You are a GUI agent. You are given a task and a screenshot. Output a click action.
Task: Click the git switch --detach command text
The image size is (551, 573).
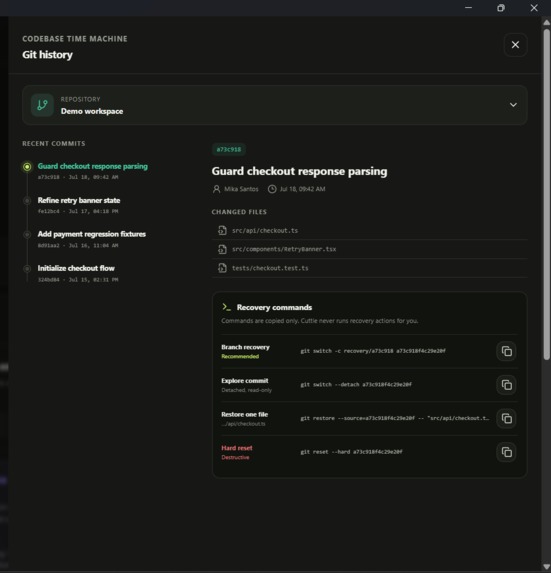click(356, 384)
